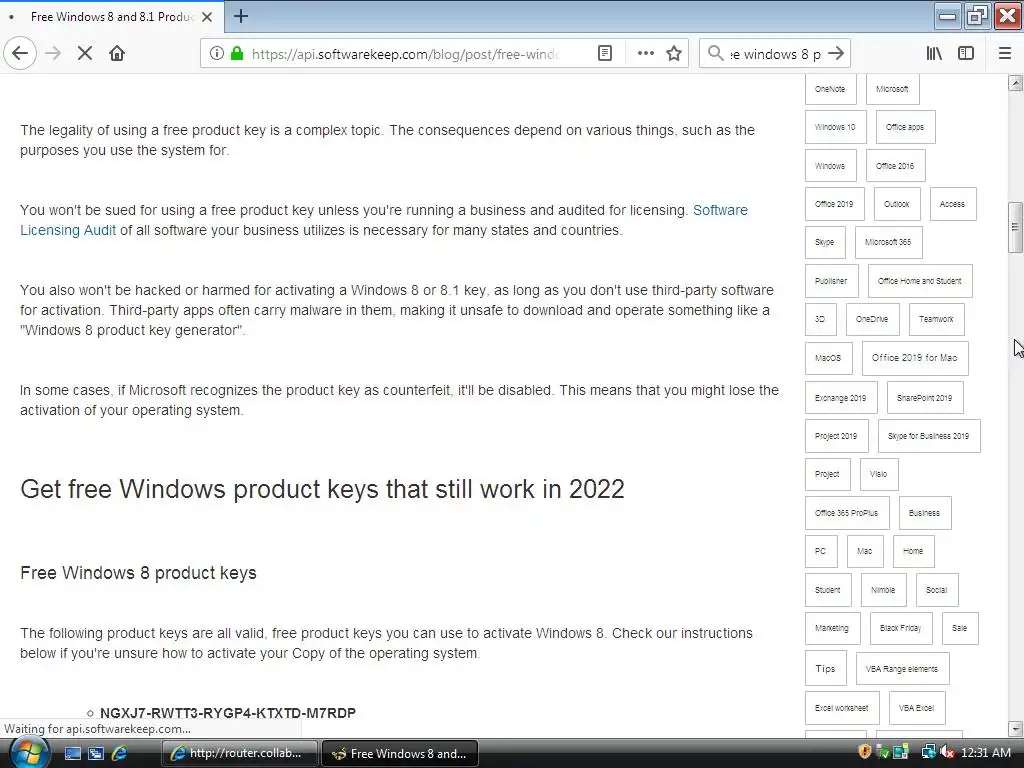
Task: Click the Tips tag
Action: 825,669
